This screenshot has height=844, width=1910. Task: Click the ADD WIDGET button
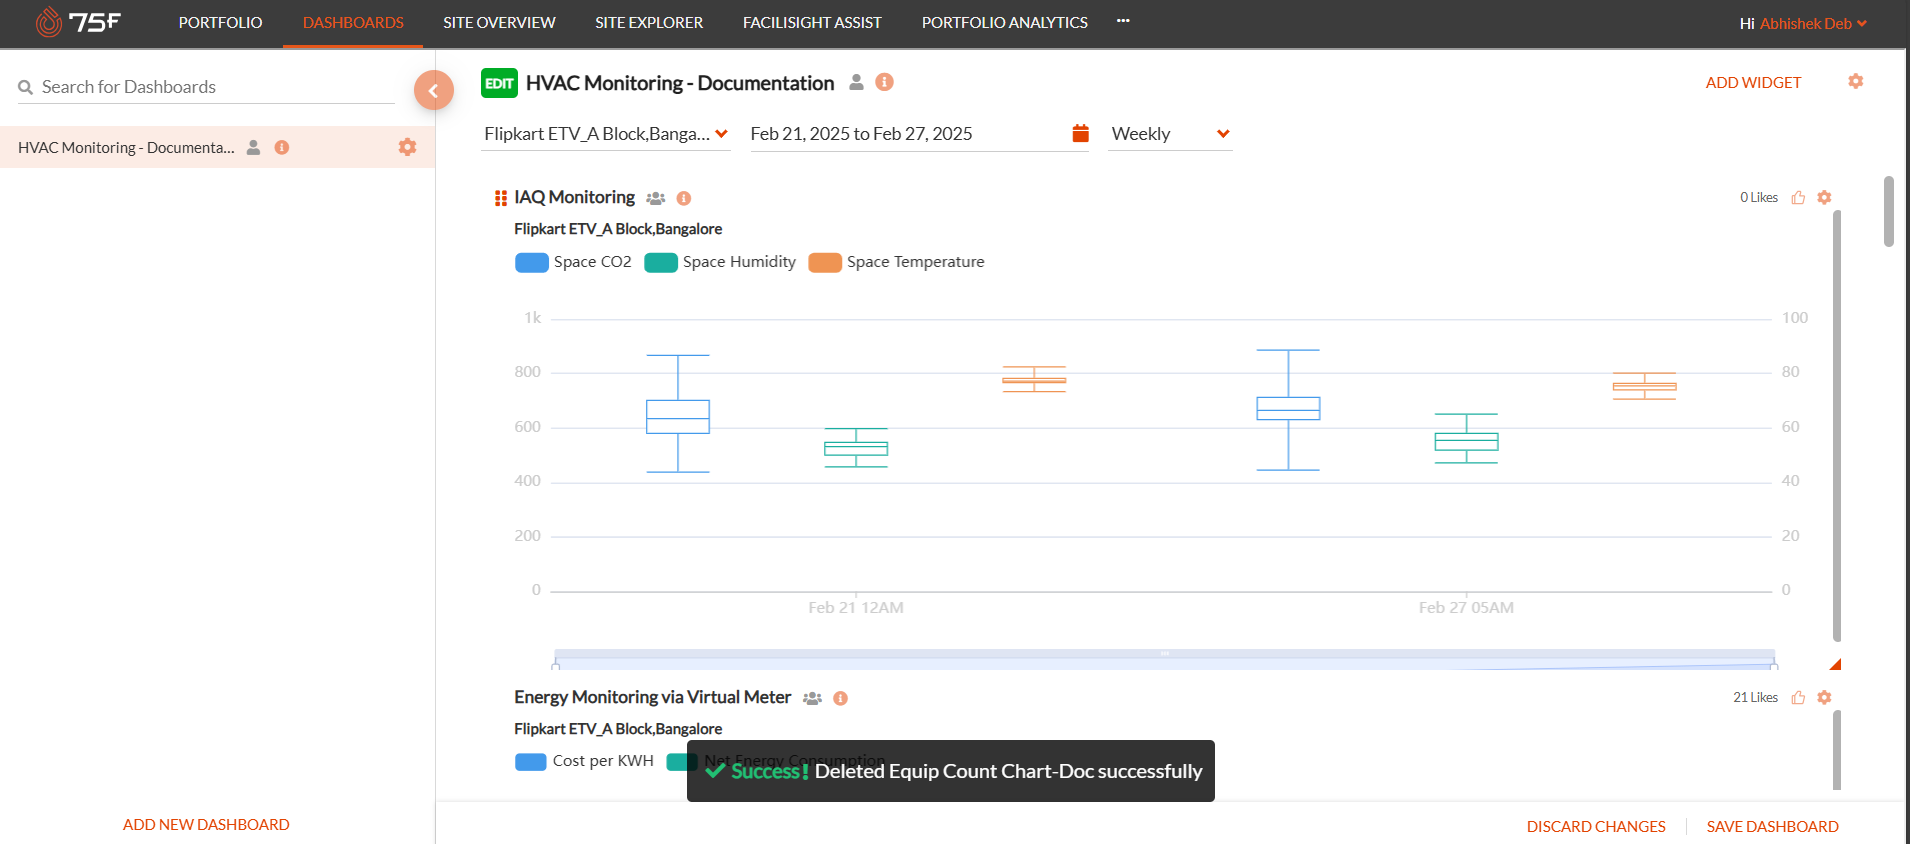pos(1753,82)
